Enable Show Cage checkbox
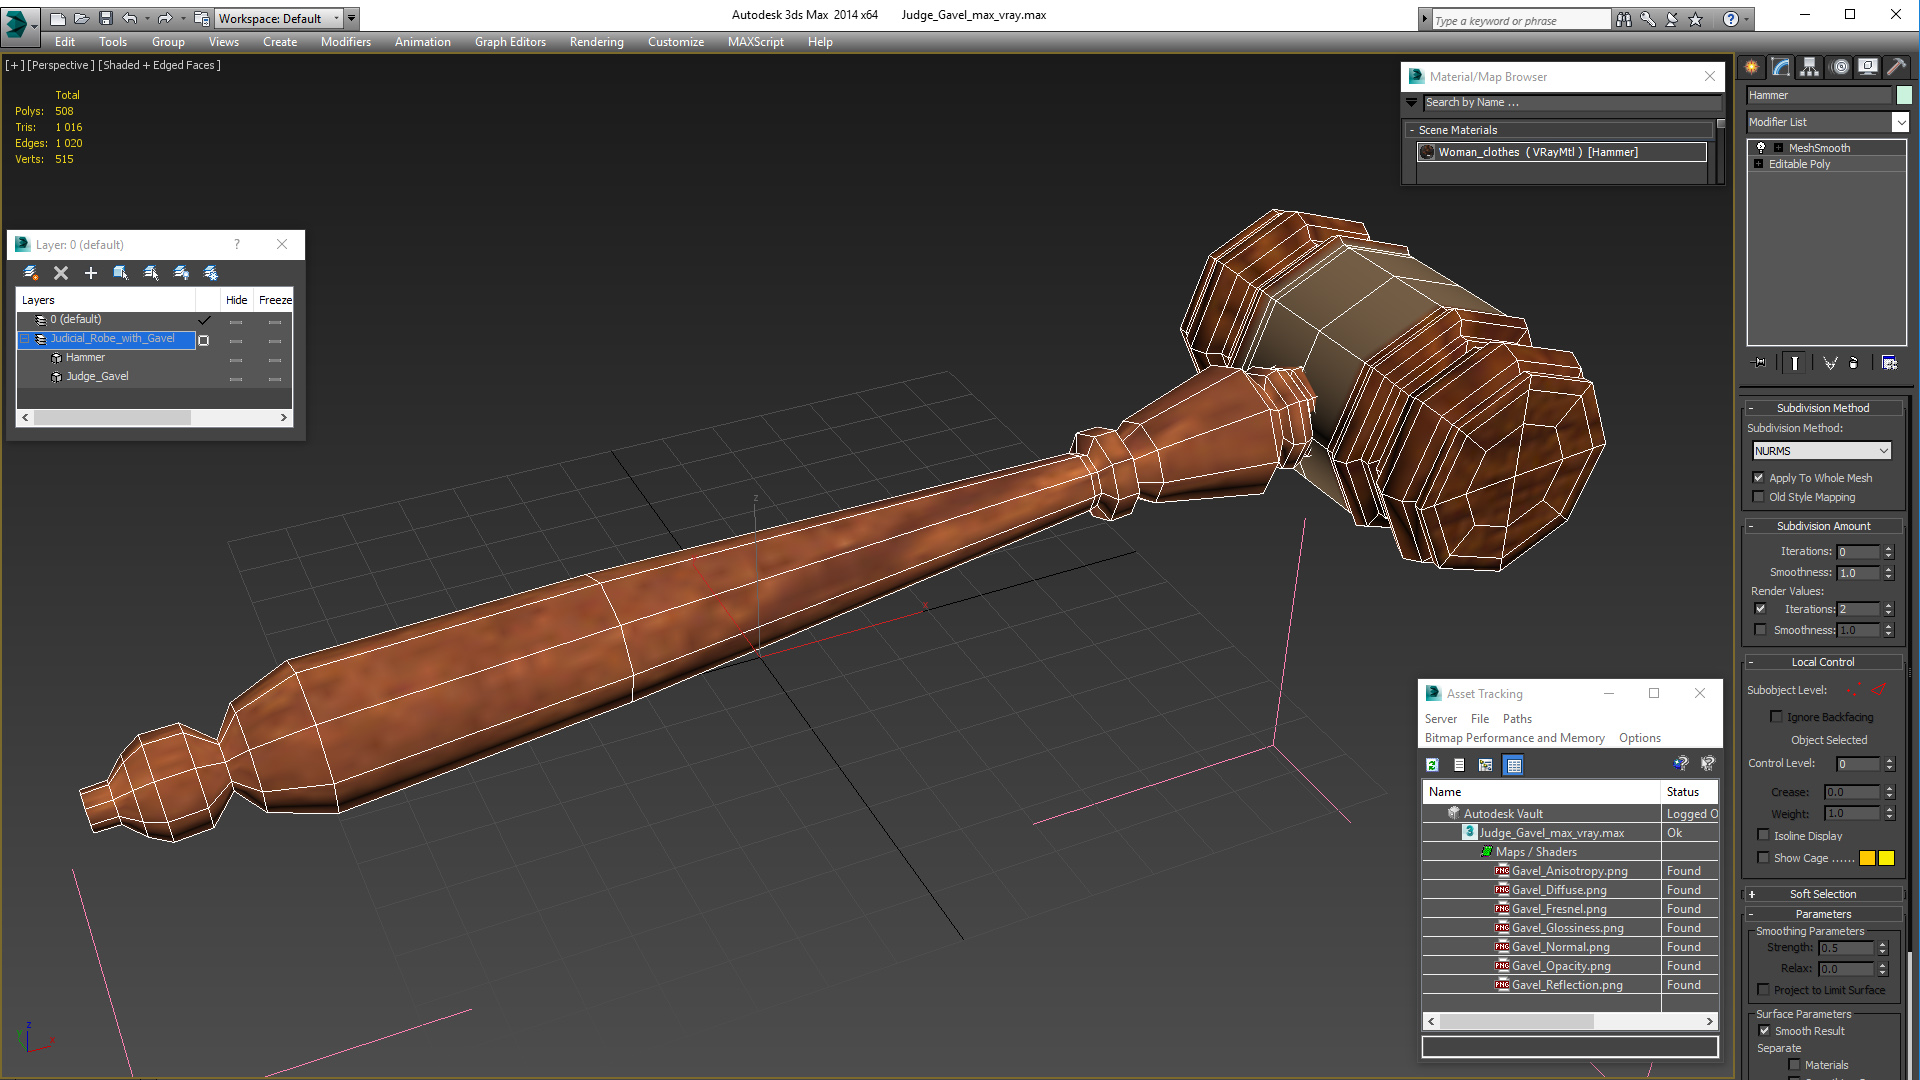The image size is (1920, 1080). click(x=1764, y=858)
